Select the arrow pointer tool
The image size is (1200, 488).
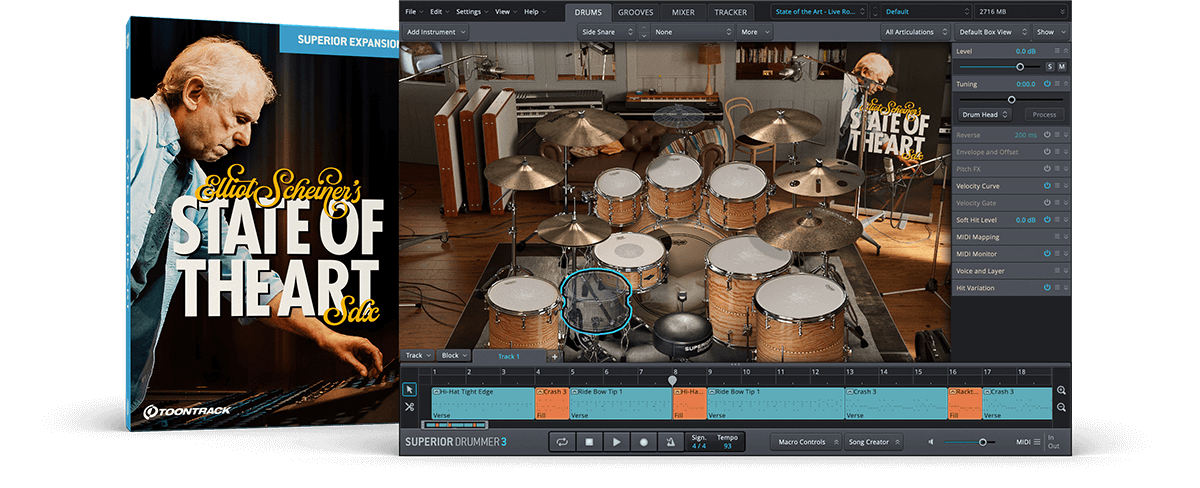tap(409, 390)
